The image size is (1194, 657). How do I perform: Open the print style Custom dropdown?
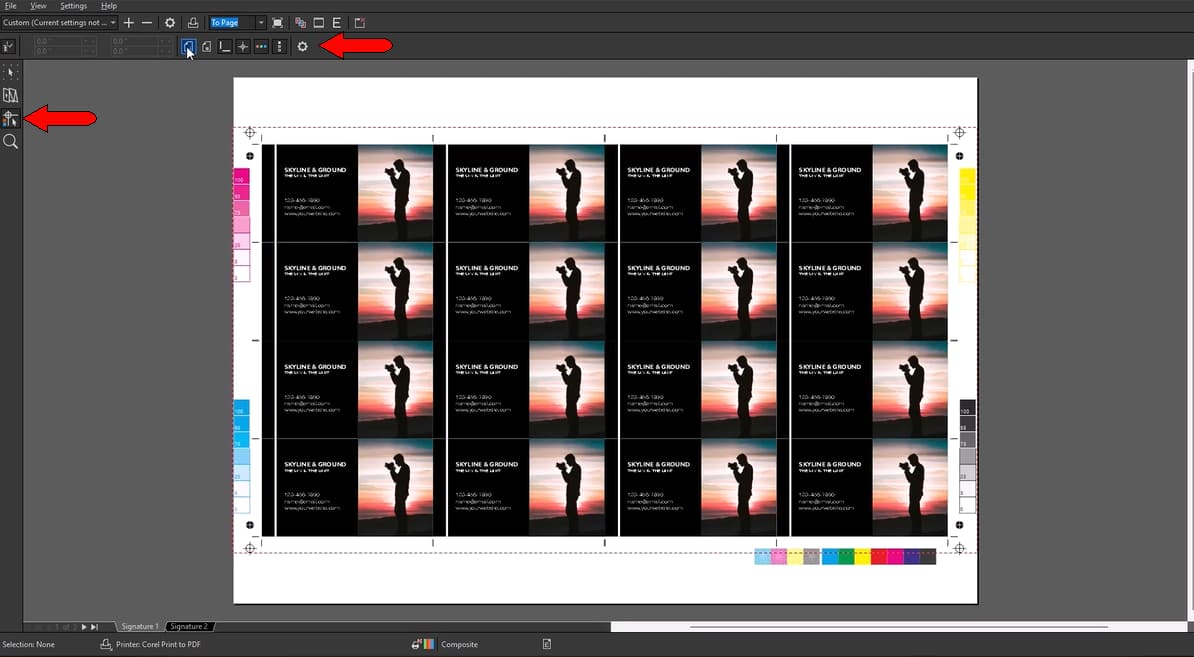(x=112, y=22)
